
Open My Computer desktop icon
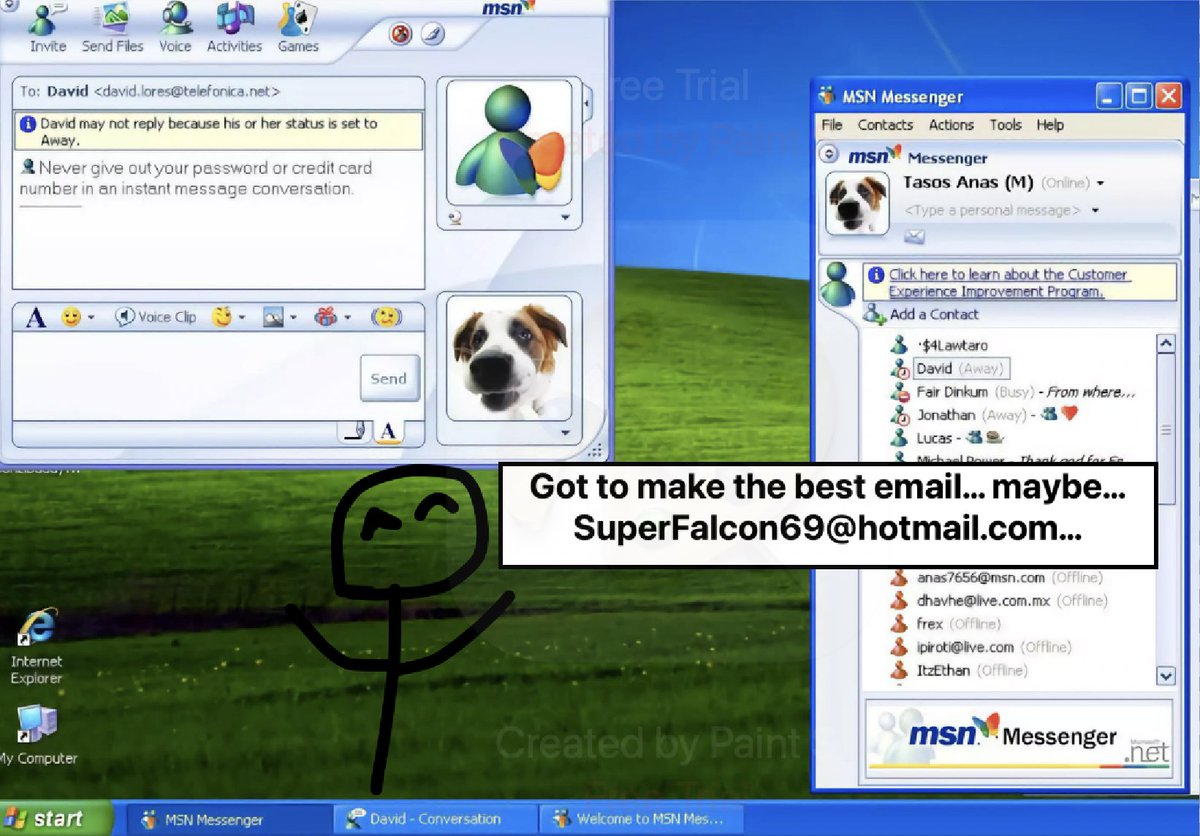click(37, 725)
